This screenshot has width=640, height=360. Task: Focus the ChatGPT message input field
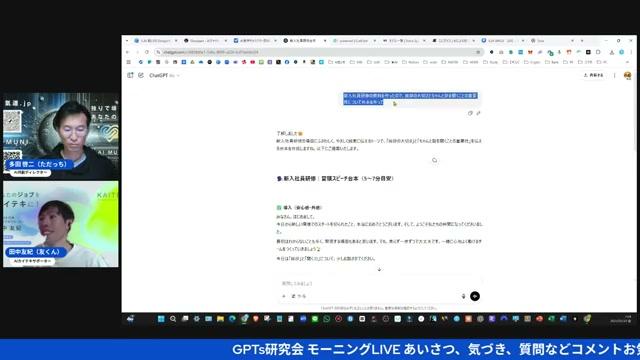point(379,283)
